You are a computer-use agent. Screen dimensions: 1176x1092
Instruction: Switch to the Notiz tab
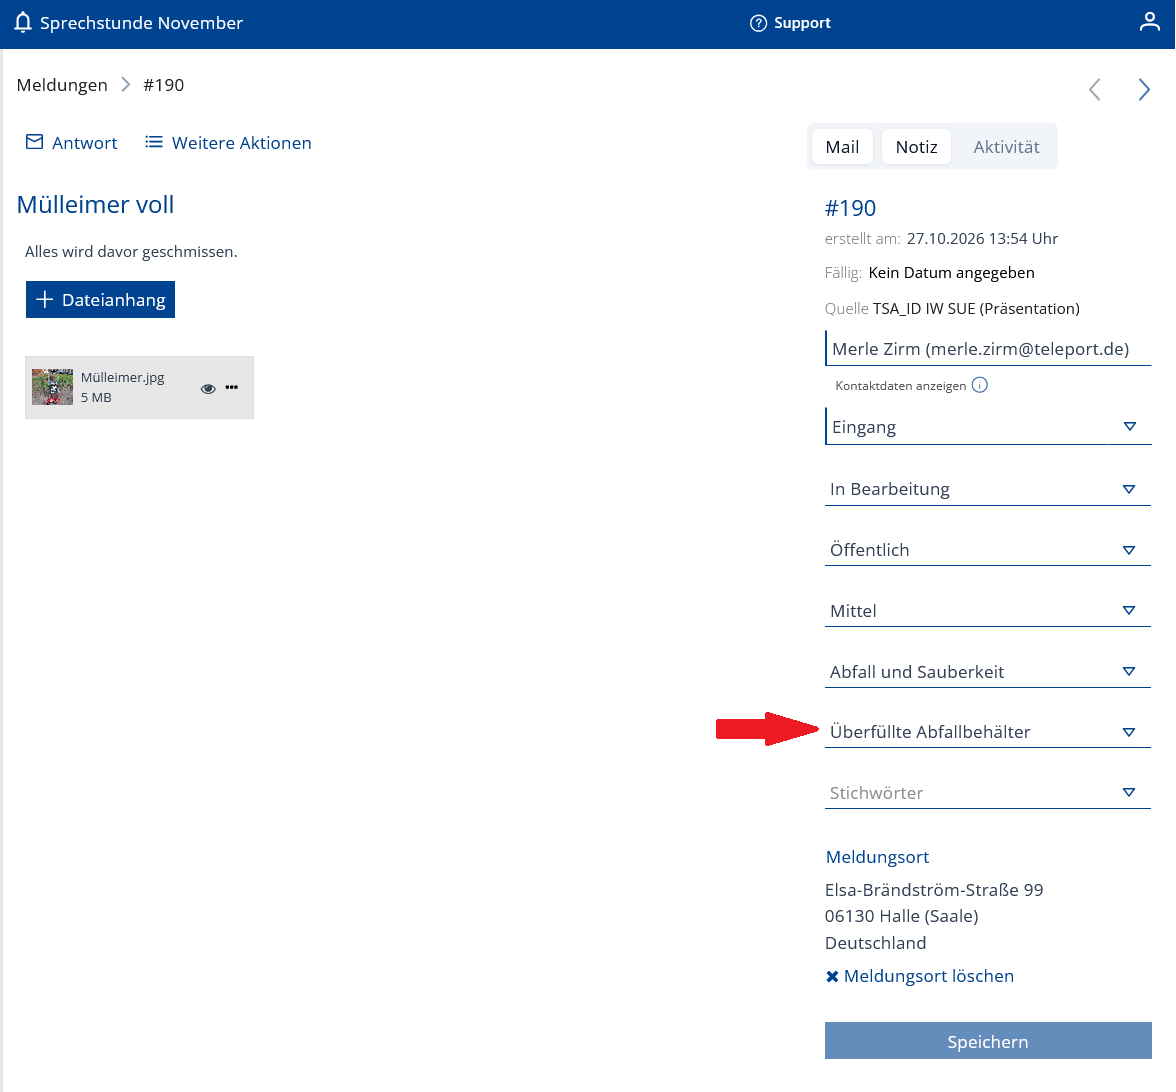point(916,146)
